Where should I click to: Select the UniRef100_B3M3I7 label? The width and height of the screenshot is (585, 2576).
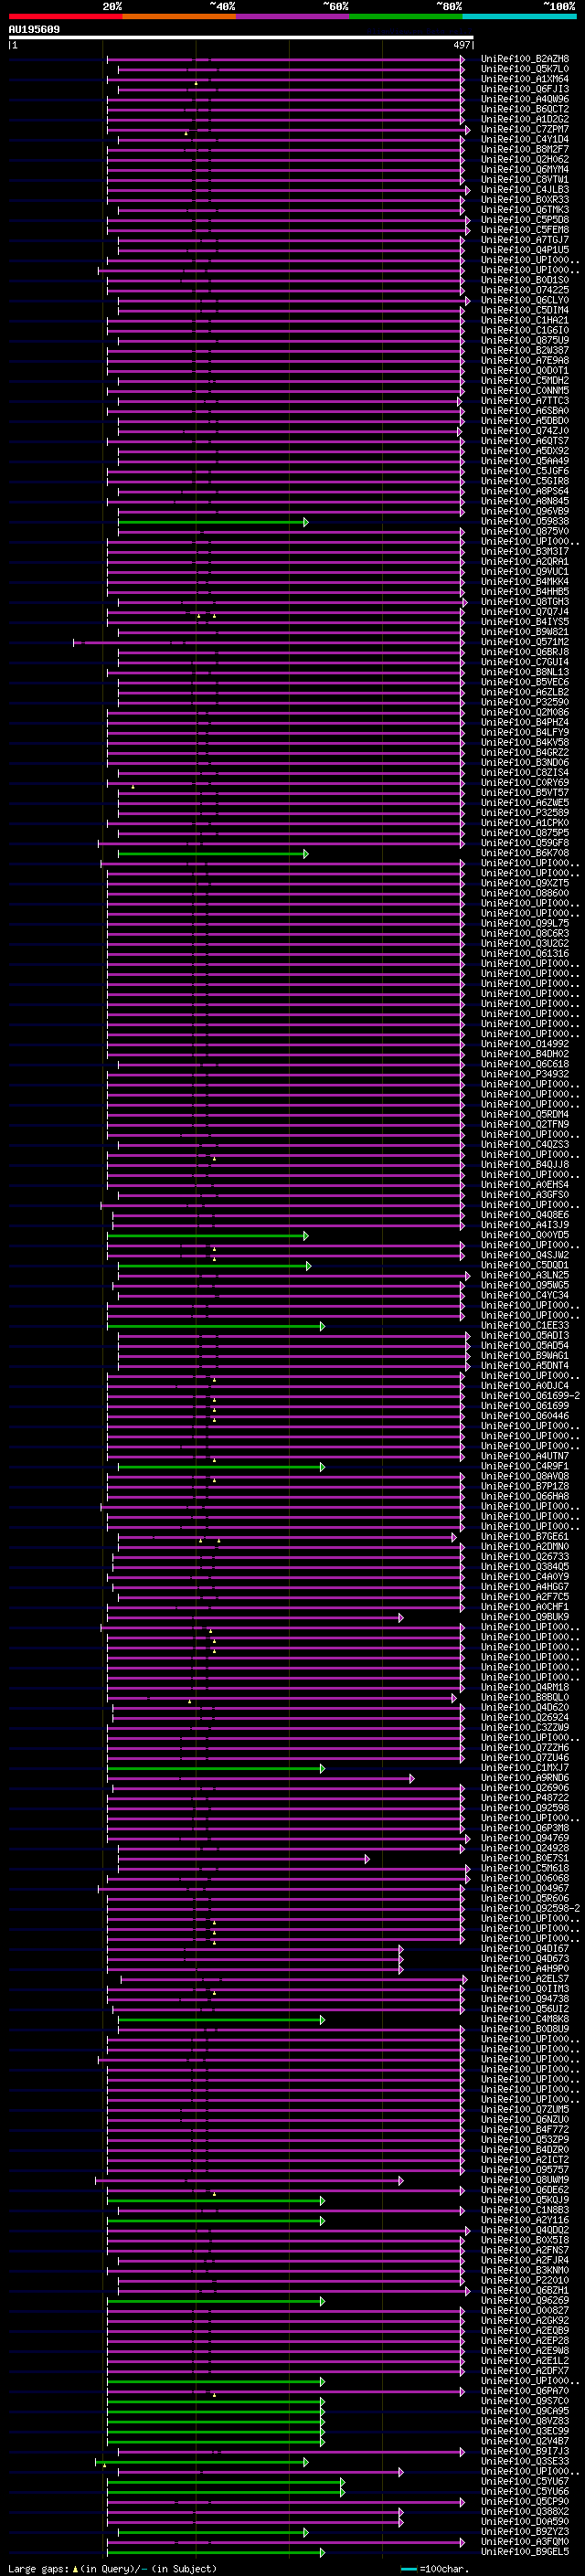tap(524, 552)
